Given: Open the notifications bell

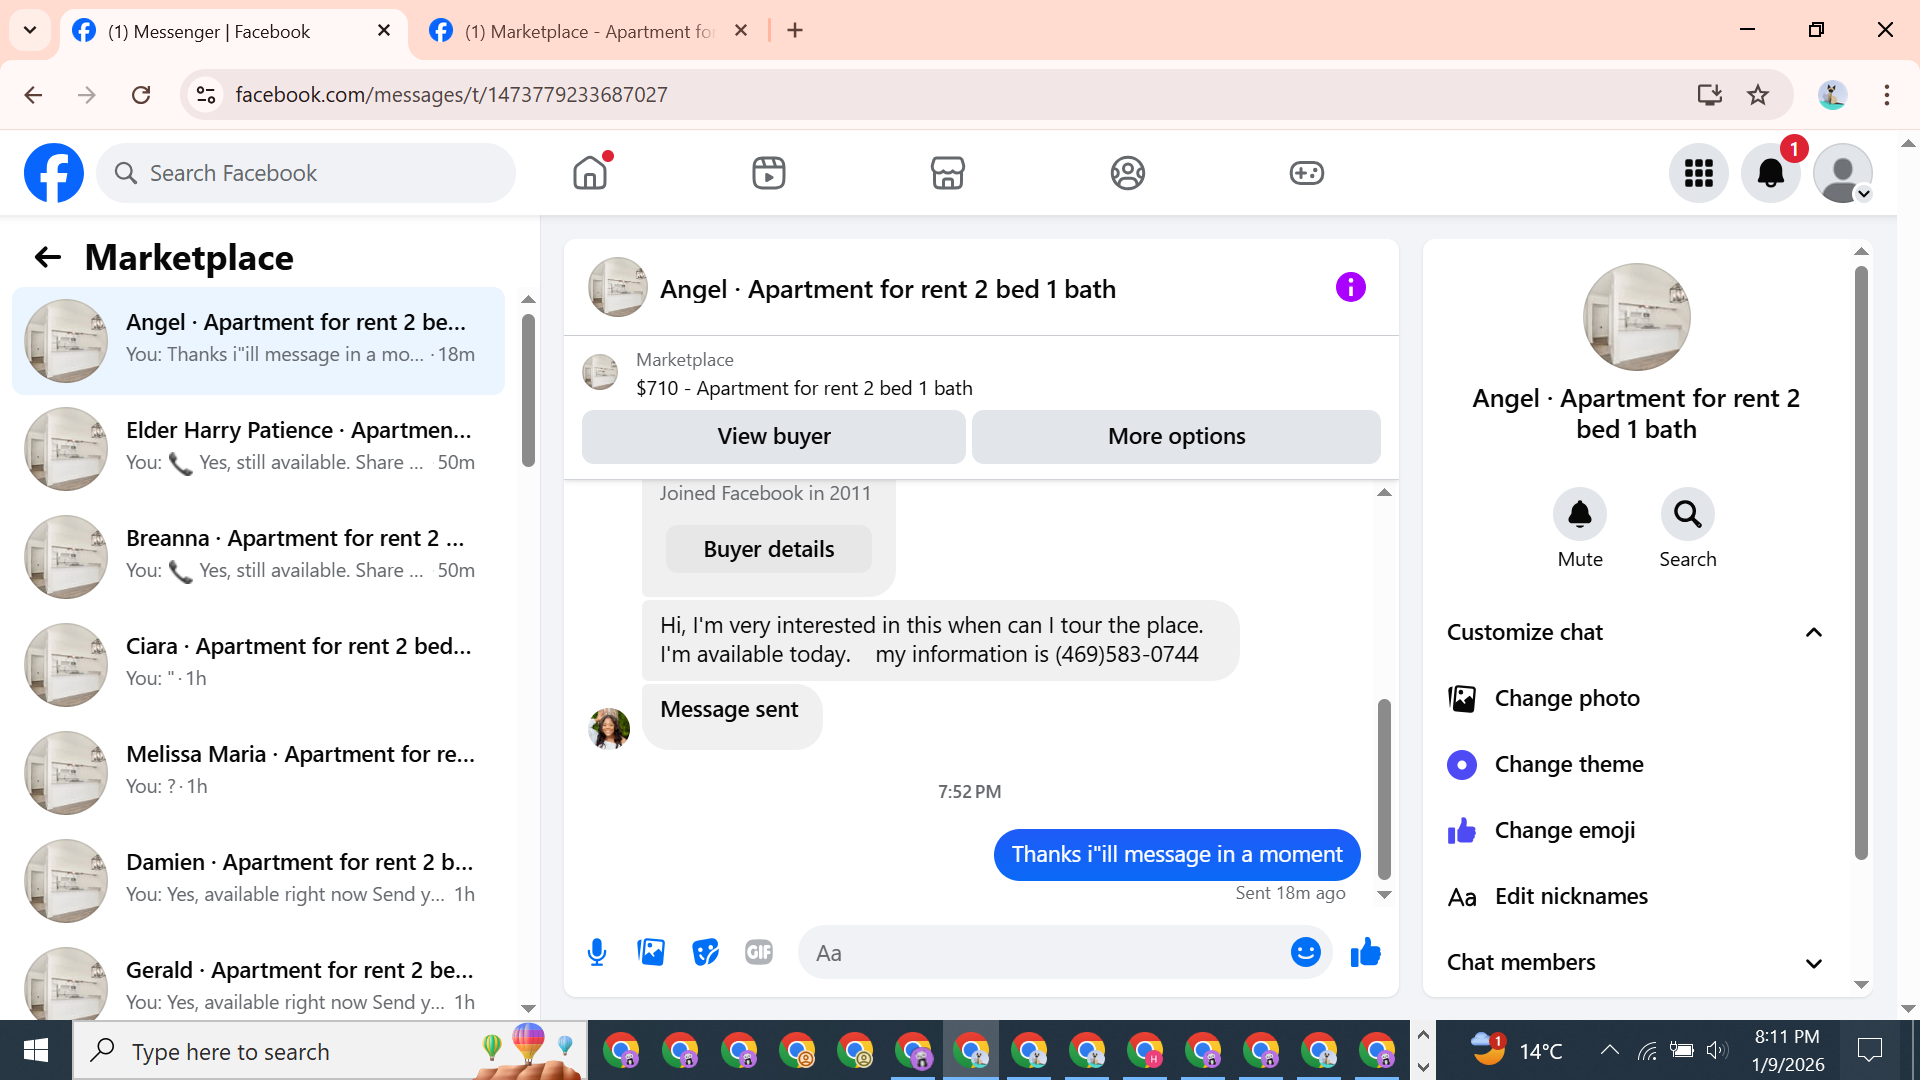Looking at the screenshot, I should [x=1770, y=173].
